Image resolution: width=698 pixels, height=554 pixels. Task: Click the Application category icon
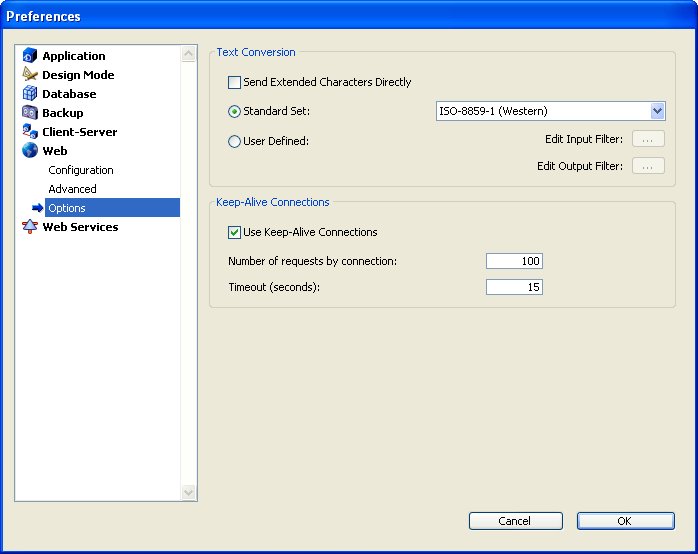[x=30, y=56]
